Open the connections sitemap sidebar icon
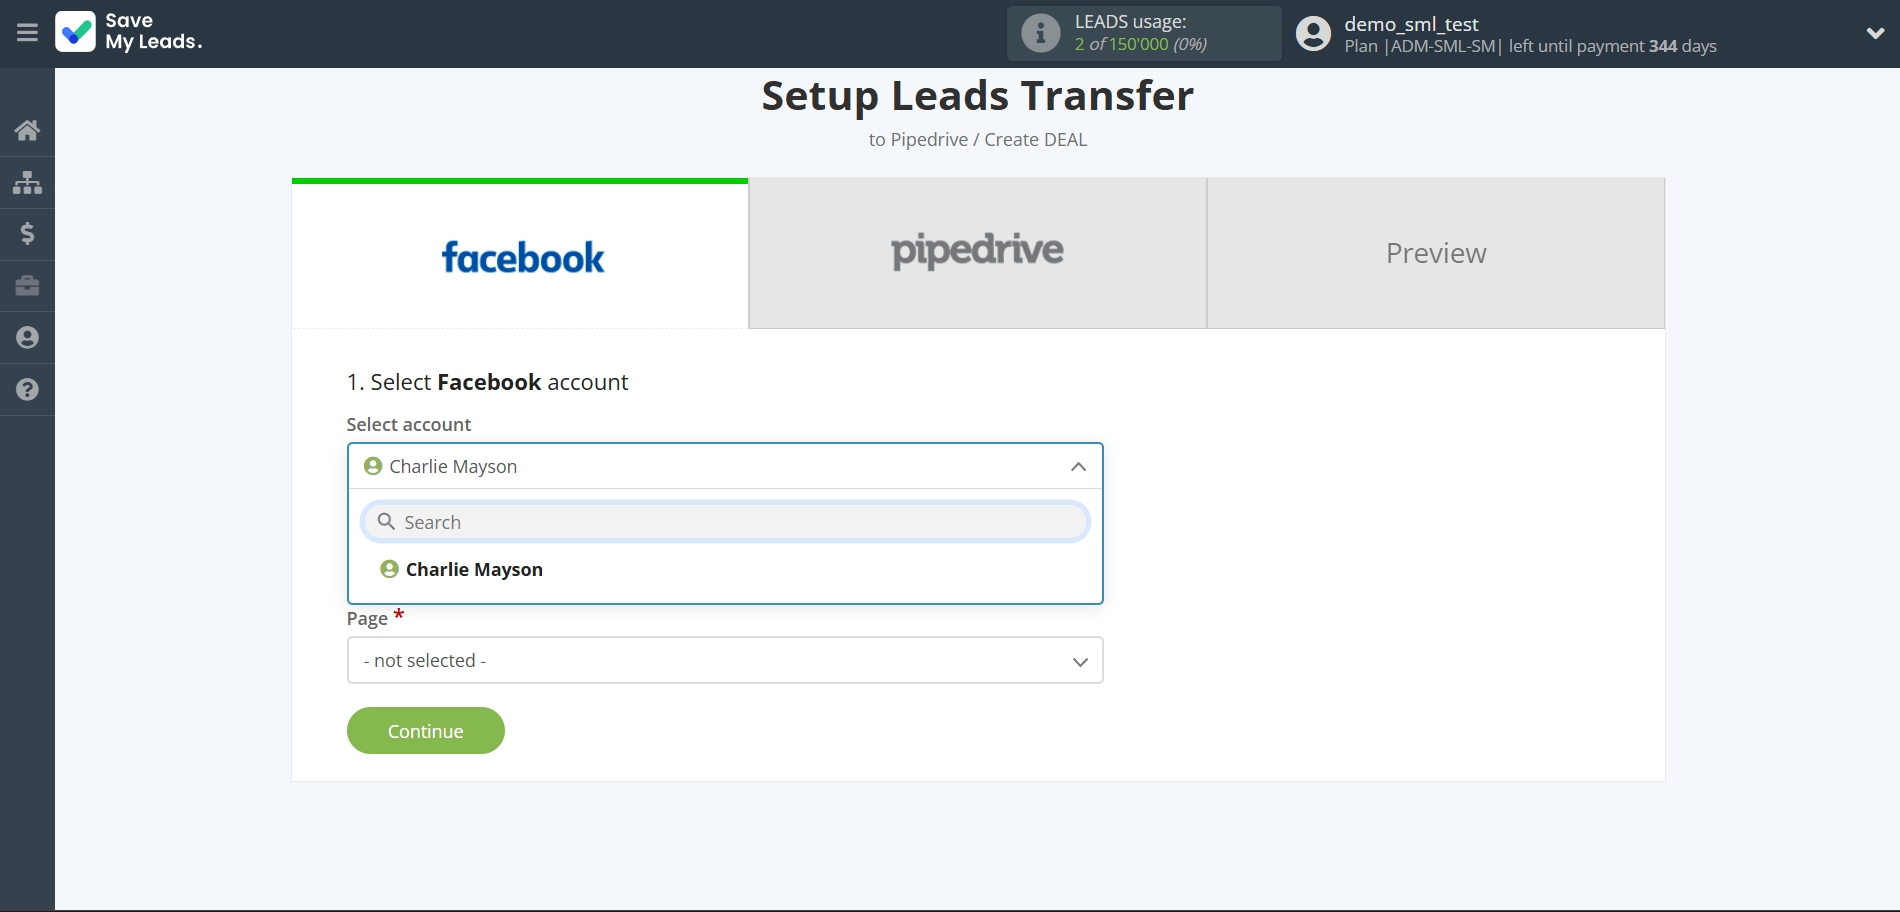 [x=27, y=182]
